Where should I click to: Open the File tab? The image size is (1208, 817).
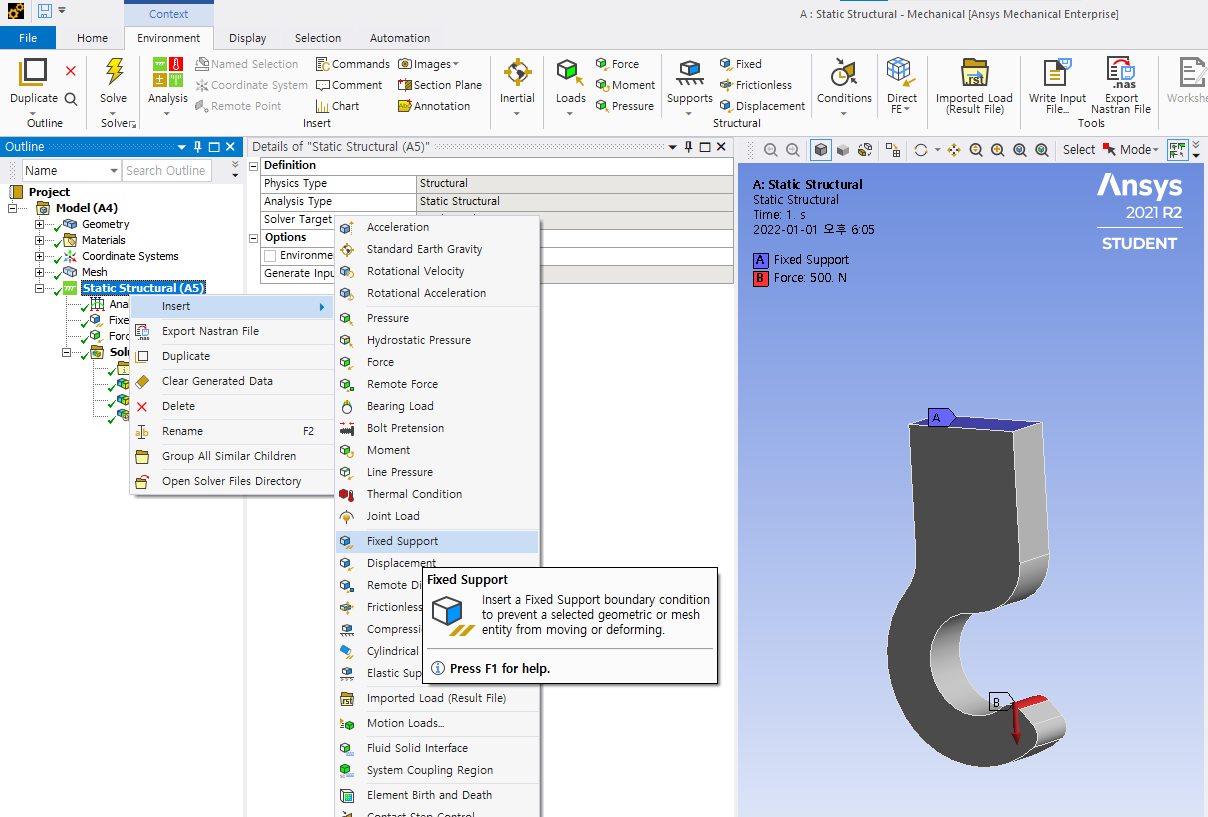coord(28,38)
